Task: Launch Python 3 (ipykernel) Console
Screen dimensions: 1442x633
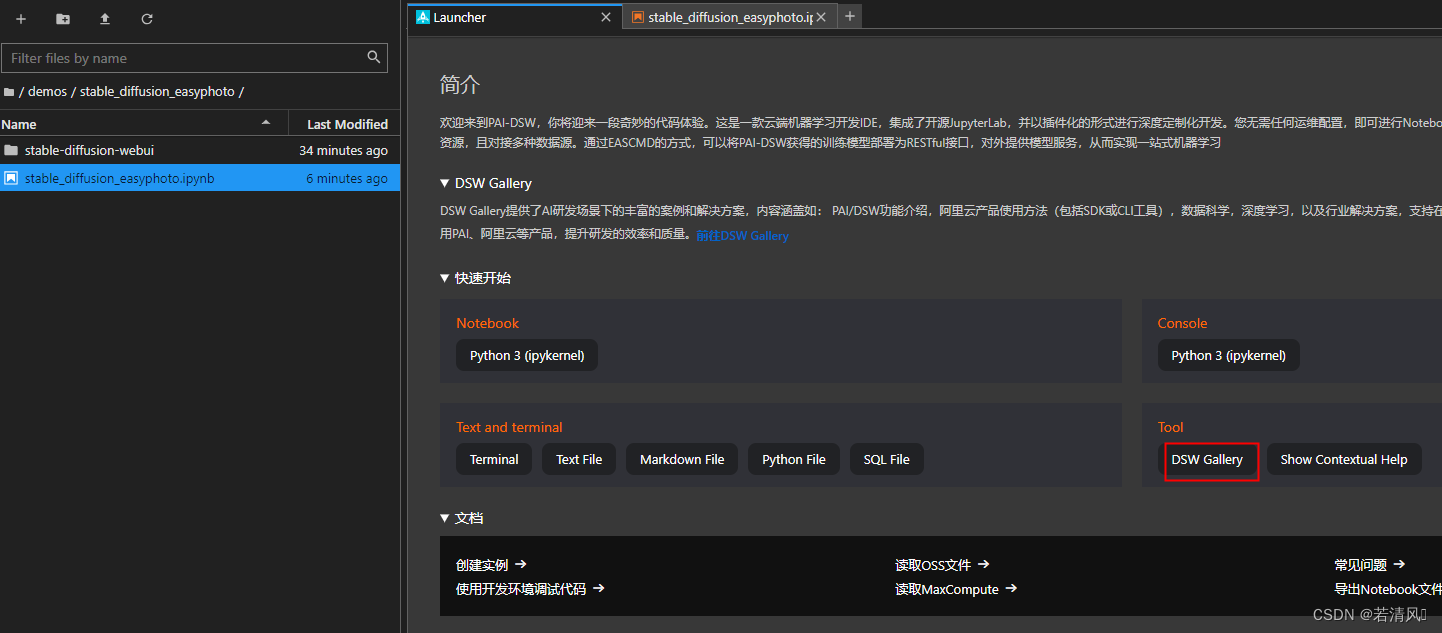Action: [1228, 355]
